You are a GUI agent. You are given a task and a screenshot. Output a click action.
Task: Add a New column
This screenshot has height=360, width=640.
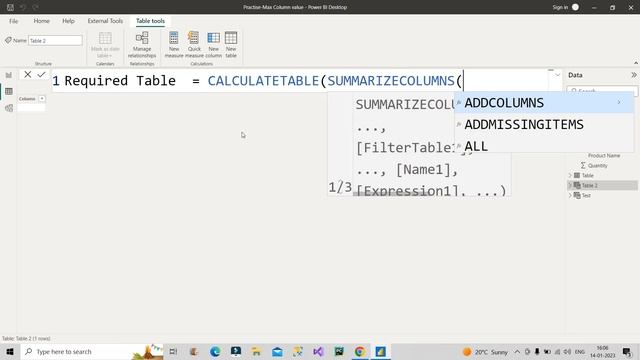tap(213, 45)
